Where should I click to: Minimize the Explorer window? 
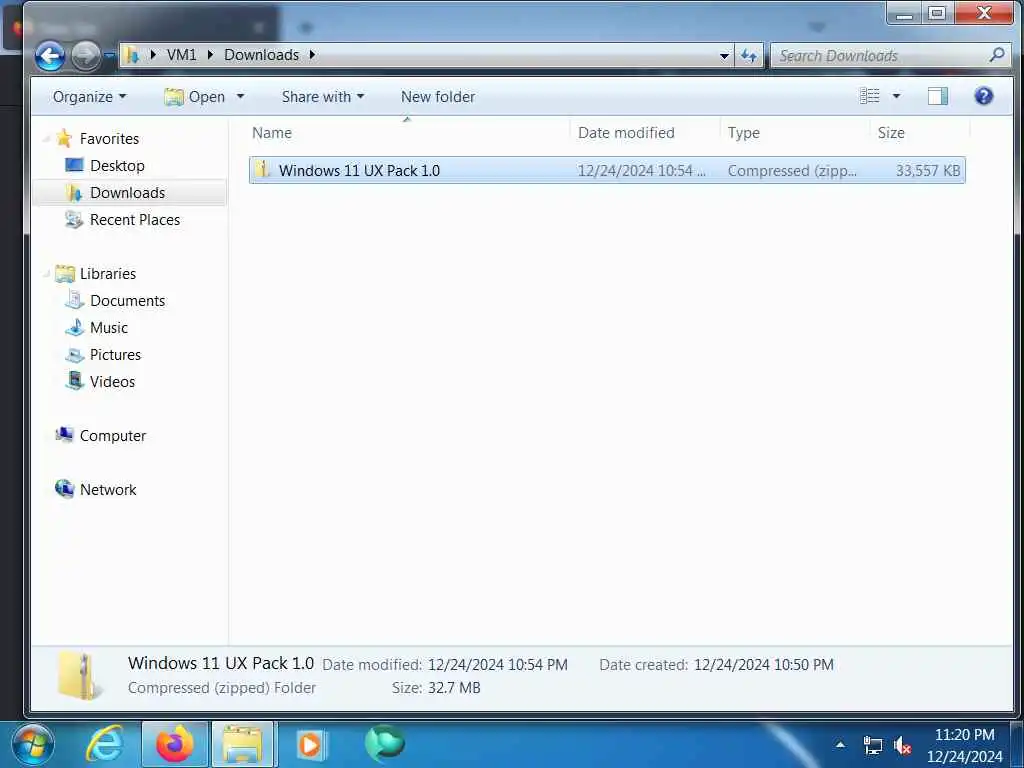pos(904,13)
